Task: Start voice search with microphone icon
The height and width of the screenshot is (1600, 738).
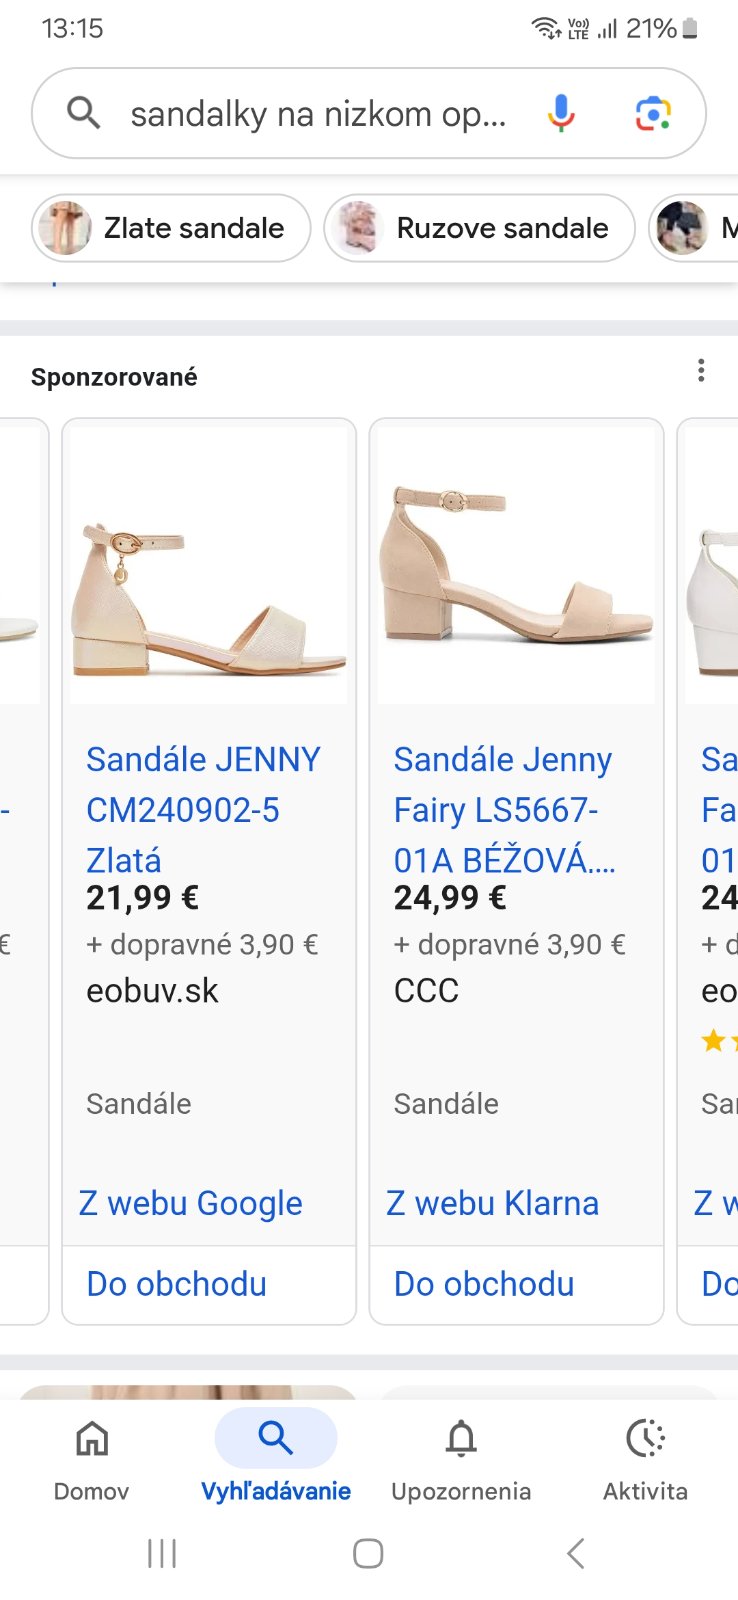Action: click(x=561, y=114)
